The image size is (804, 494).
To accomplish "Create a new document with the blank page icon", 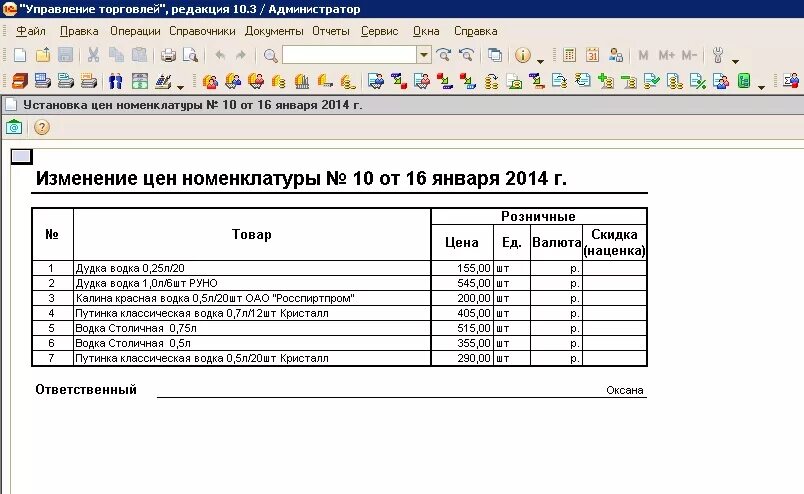I will (20, 55).
